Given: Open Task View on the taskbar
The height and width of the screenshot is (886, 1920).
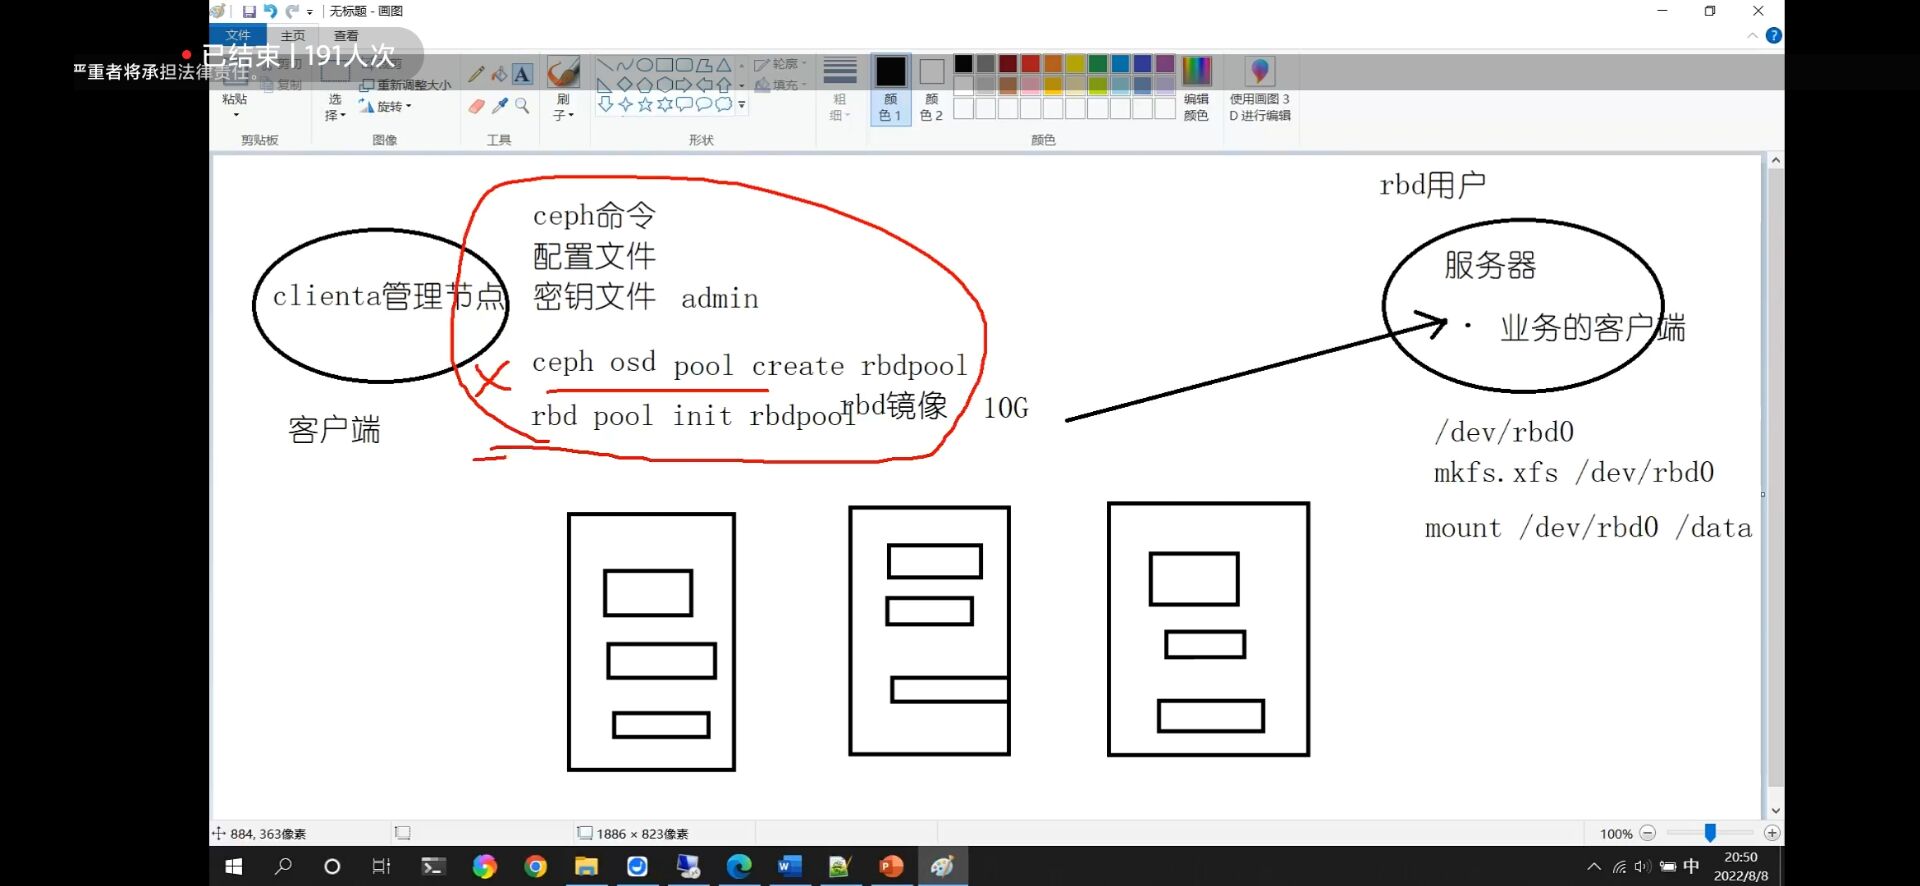Looking at the screenshot, I should coord(381,866).
